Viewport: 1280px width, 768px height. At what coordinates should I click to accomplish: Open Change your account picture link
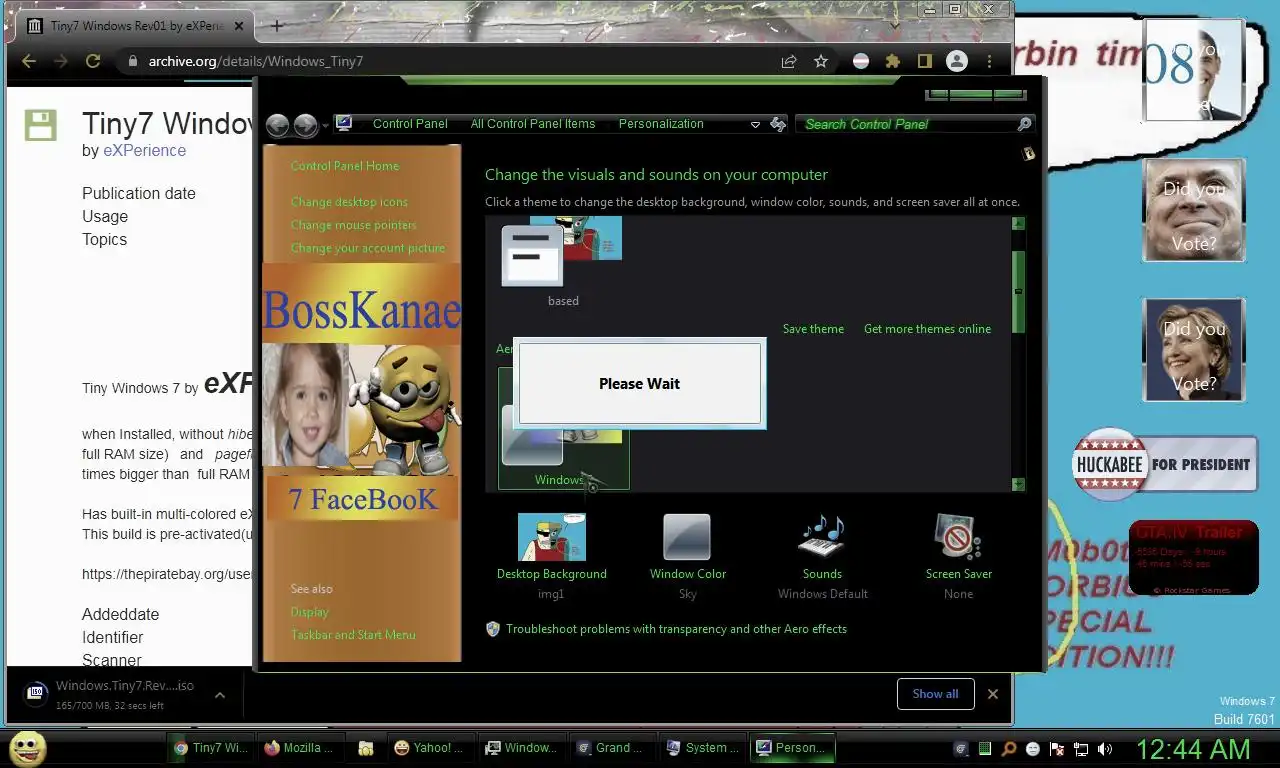click(x=368, y=248)
